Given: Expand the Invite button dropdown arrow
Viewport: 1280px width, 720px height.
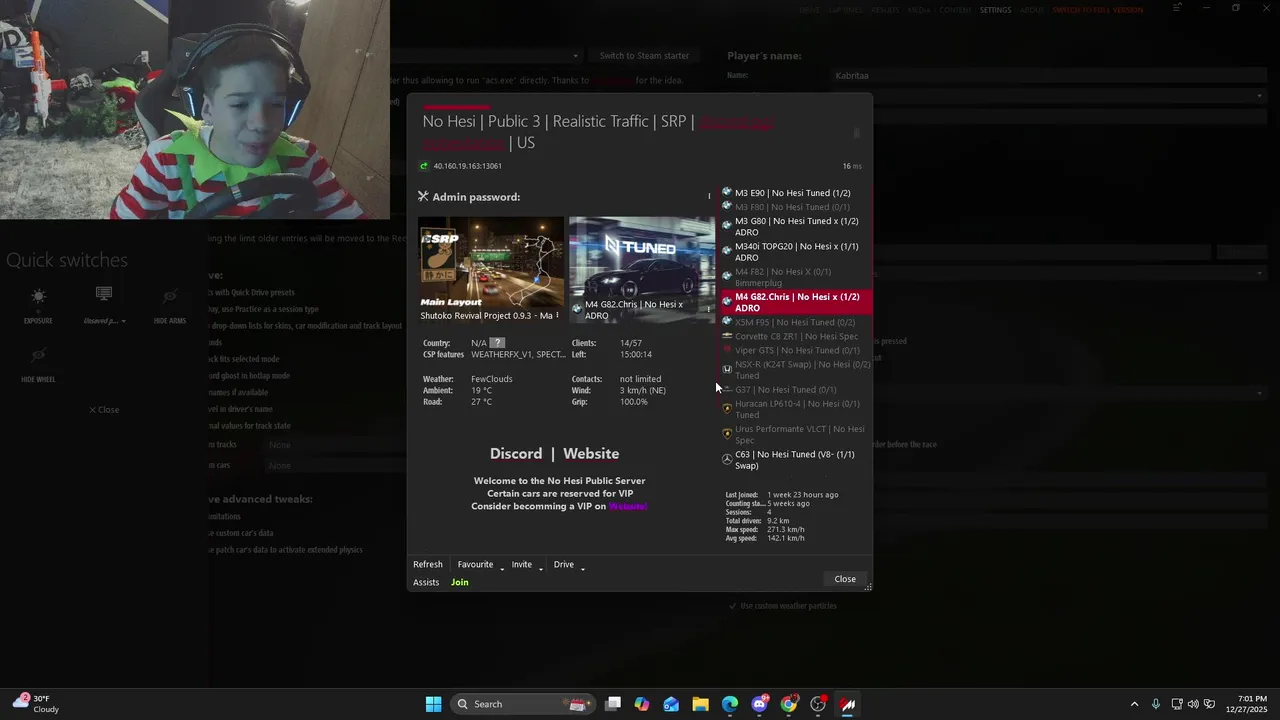Looking at the screenshot, I should [x=541, y=567].
